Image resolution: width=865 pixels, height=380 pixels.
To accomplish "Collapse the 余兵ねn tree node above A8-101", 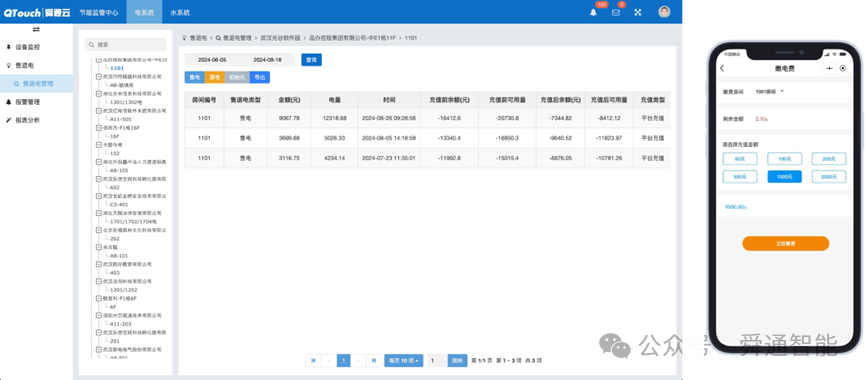I will coord(99,247).
